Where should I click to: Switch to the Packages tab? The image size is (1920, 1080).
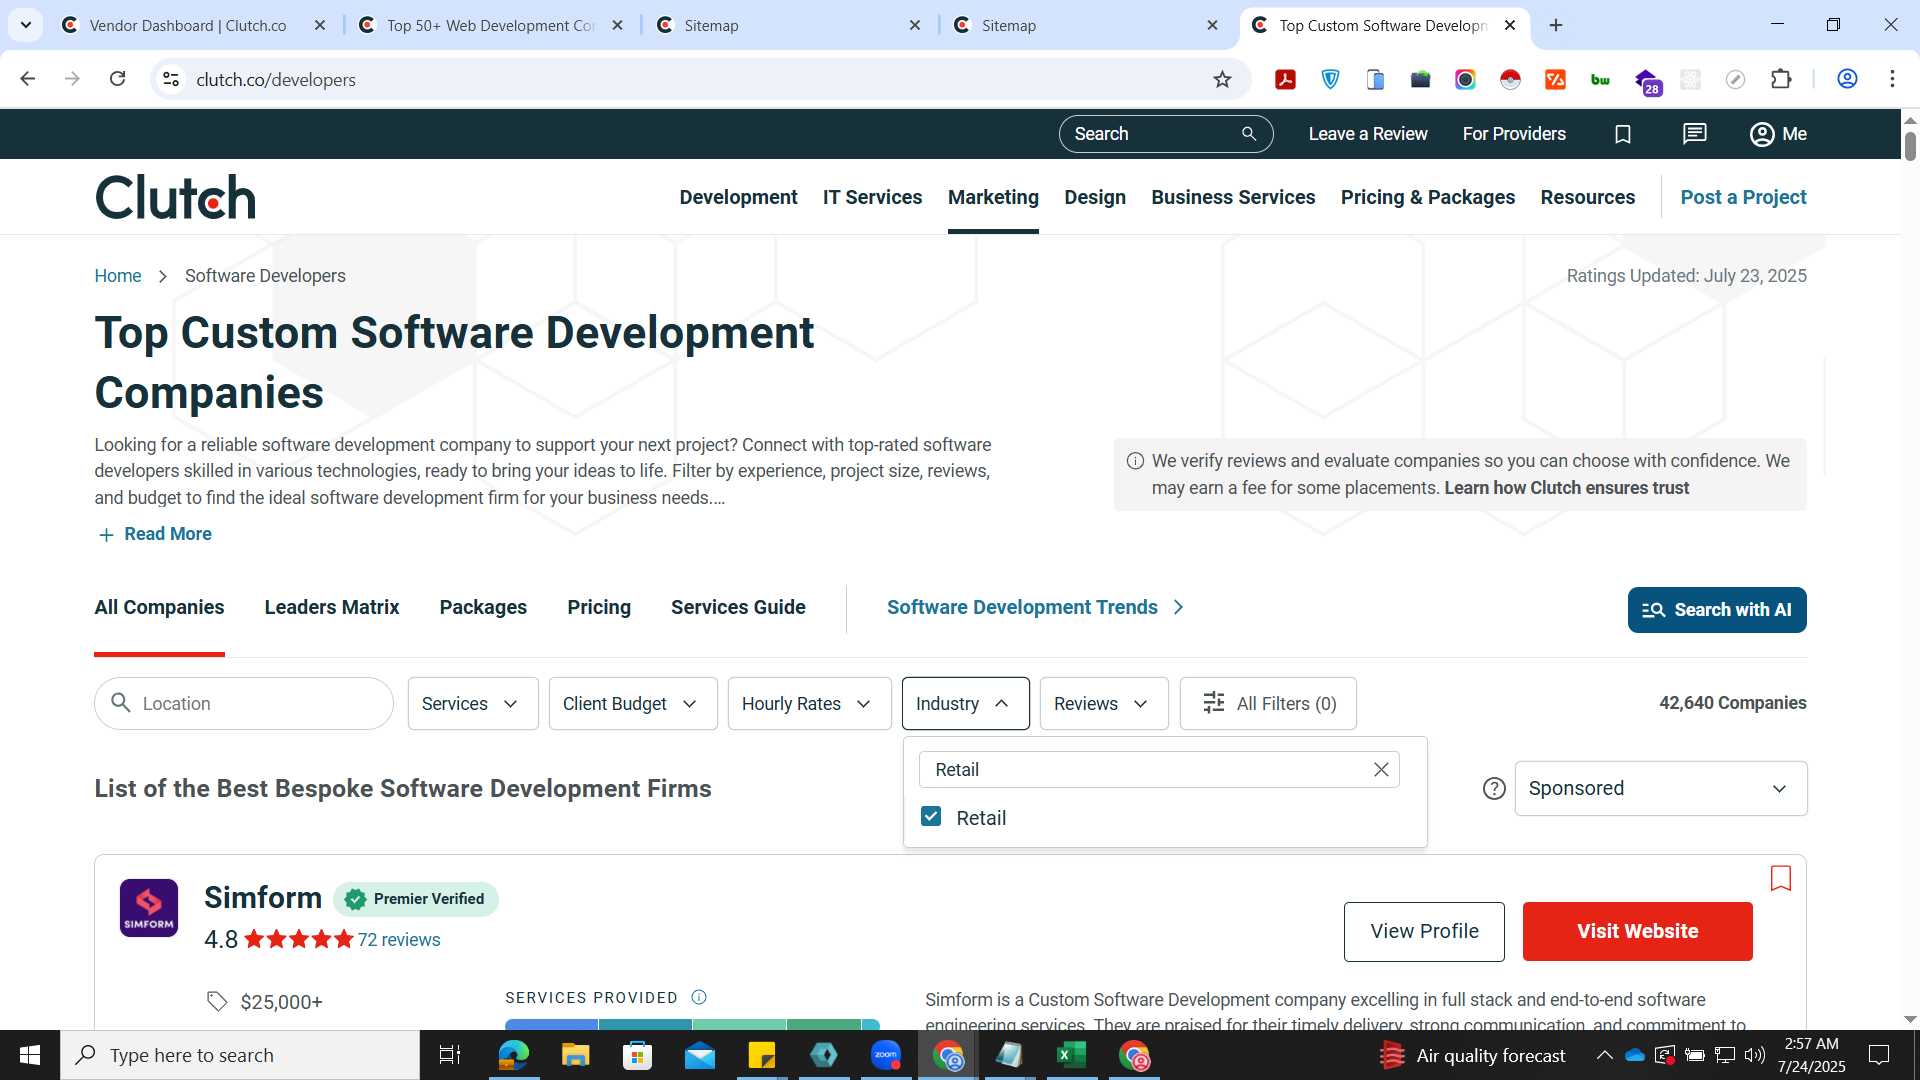coord(483,608)
